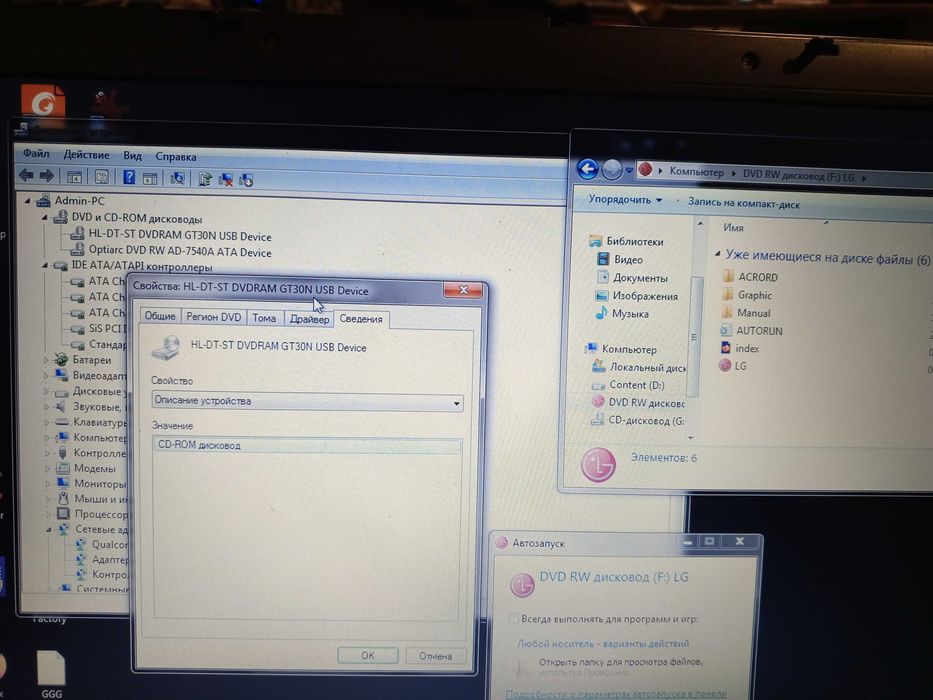Screen dimensions: 933x700
Task: Click Scan for hardware changes toolbar icon
Action: (177, 178)
